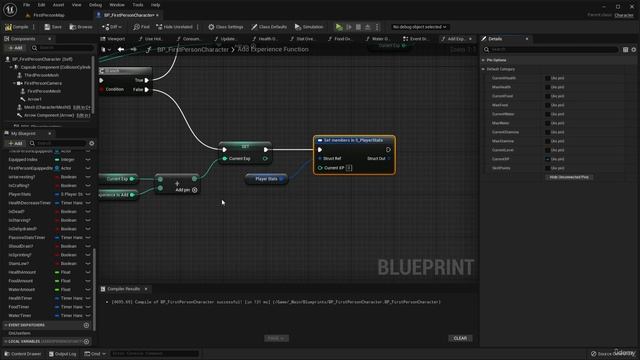Collapse Event Dispatchers section
The image size is (640, 360).
point(6,325)
